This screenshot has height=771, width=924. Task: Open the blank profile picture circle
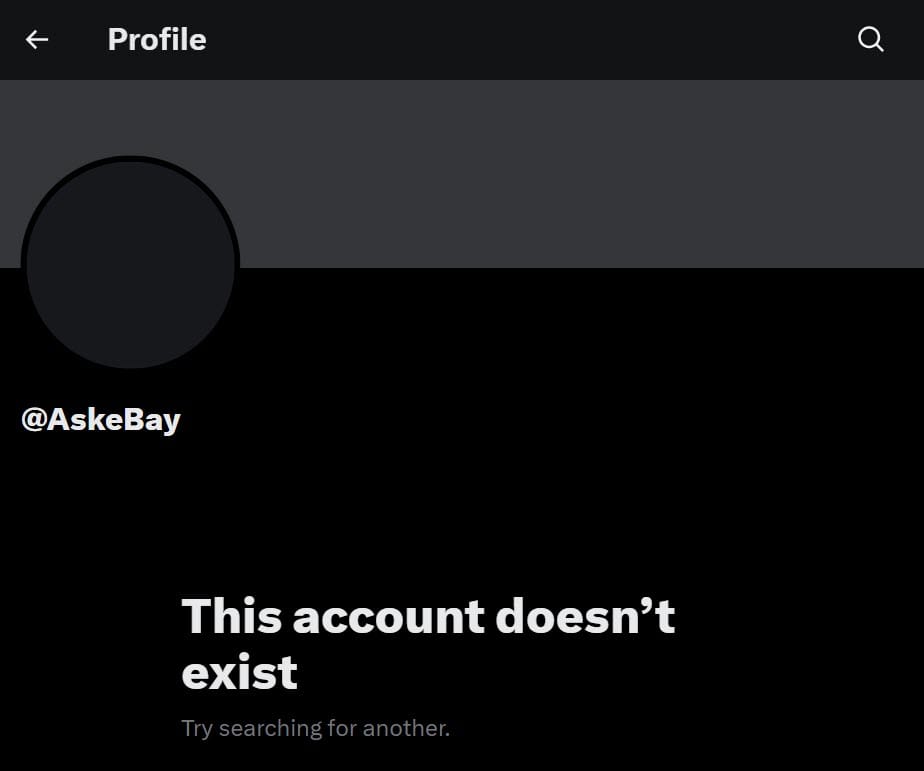pyautogui.click(x=130, y=263)
